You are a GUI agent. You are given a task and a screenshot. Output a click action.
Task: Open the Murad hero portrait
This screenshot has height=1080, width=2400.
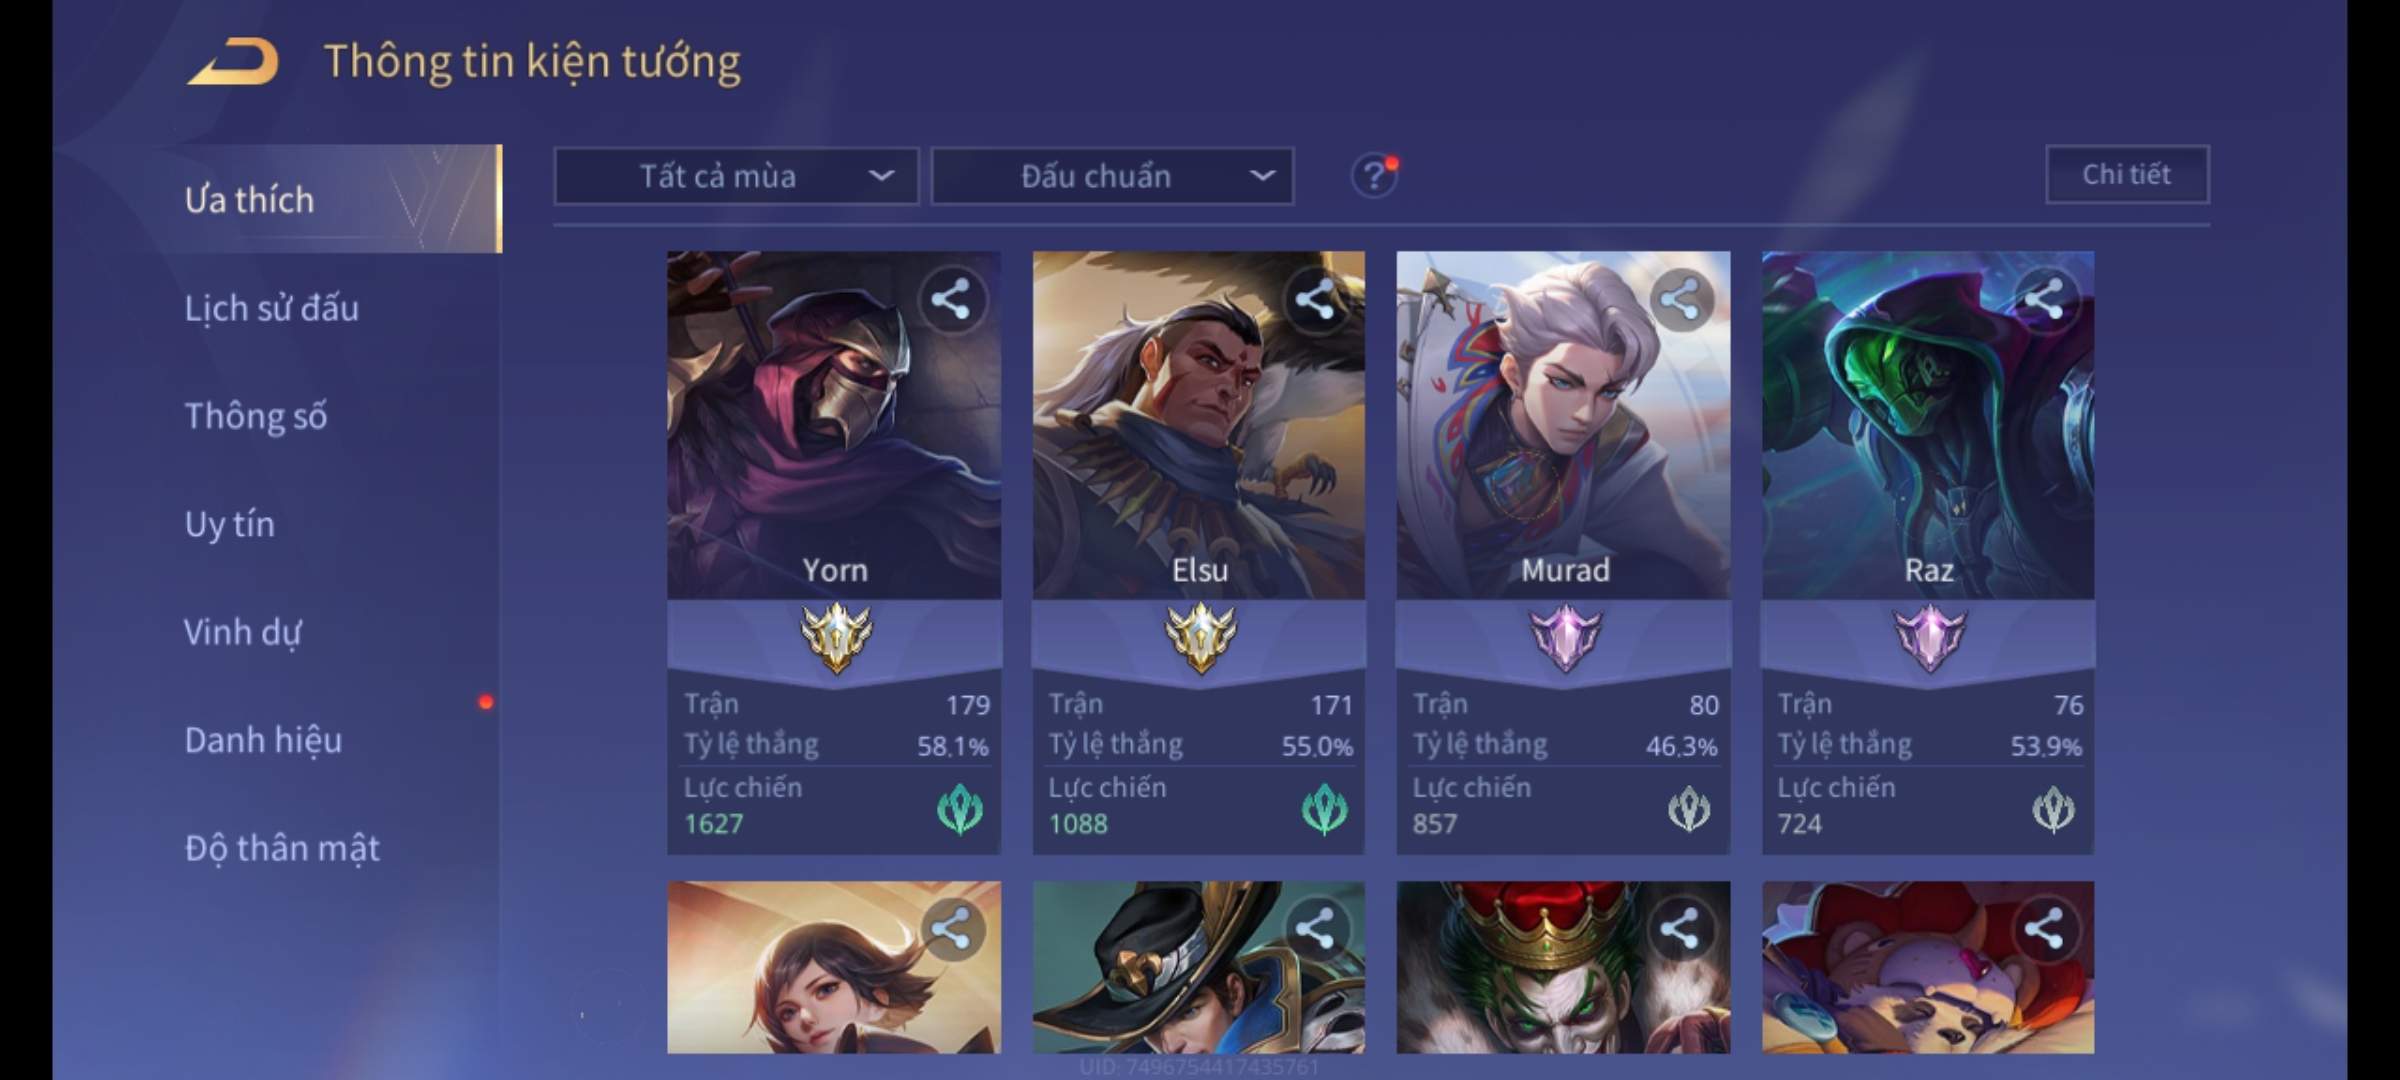click(1563, 425)
